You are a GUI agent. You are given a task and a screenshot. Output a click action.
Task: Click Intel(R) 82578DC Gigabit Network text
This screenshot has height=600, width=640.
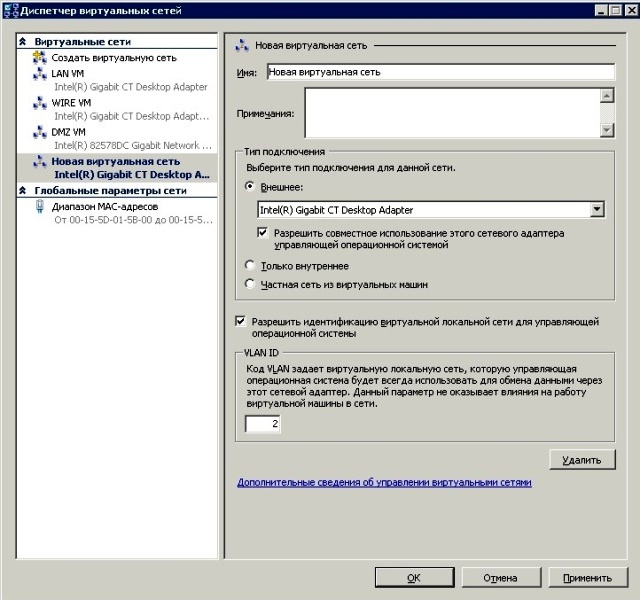(133, 145)
